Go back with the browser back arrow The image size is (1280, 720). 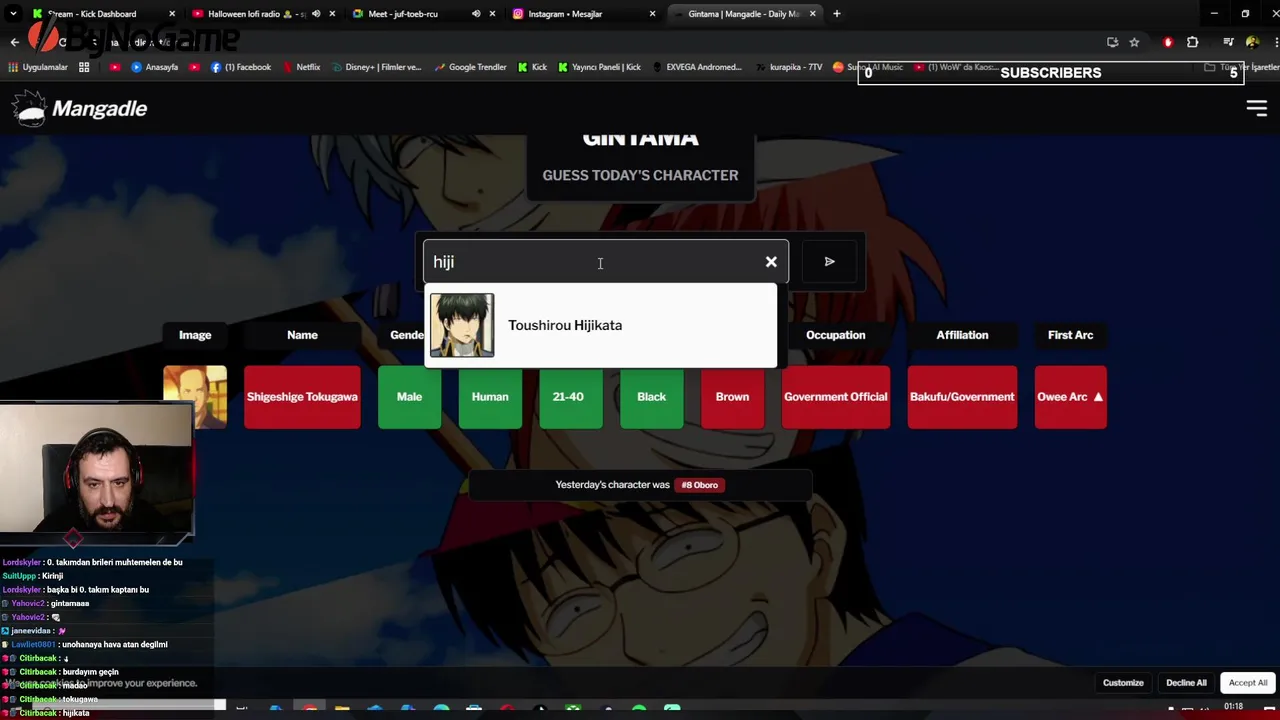(14, 42)
